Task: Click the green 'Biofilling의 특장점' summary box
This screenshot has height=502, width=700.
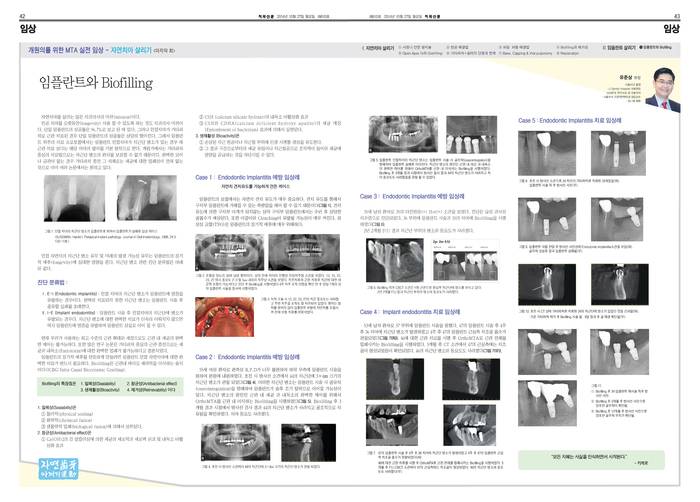Action: point(110,387)
